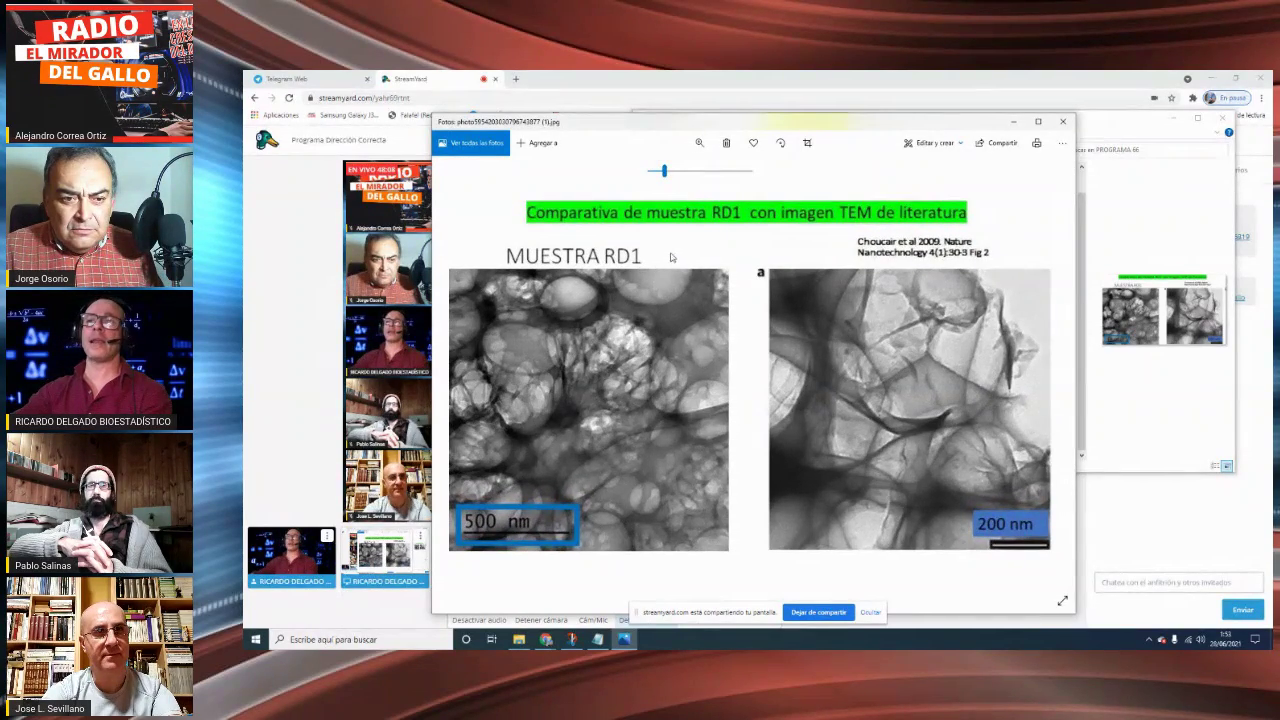The width and height of the screenshot is (1280, 720).
Task: Click the zoom magnifier icon in Photos
Action: pyautogui.click(x=699, y=143)
